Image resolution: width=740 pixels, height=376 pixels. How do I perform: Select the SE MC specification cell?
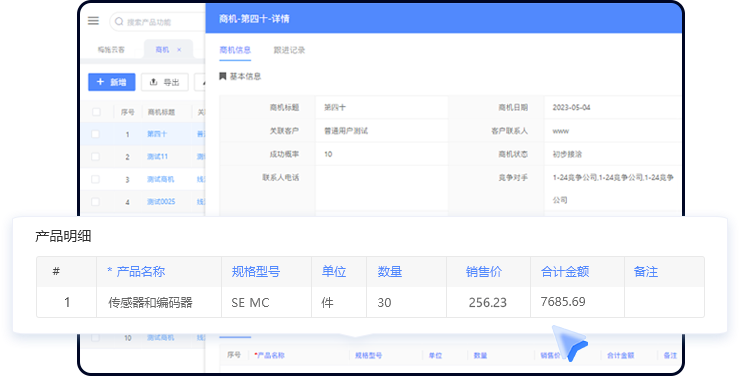click(250, 302)
